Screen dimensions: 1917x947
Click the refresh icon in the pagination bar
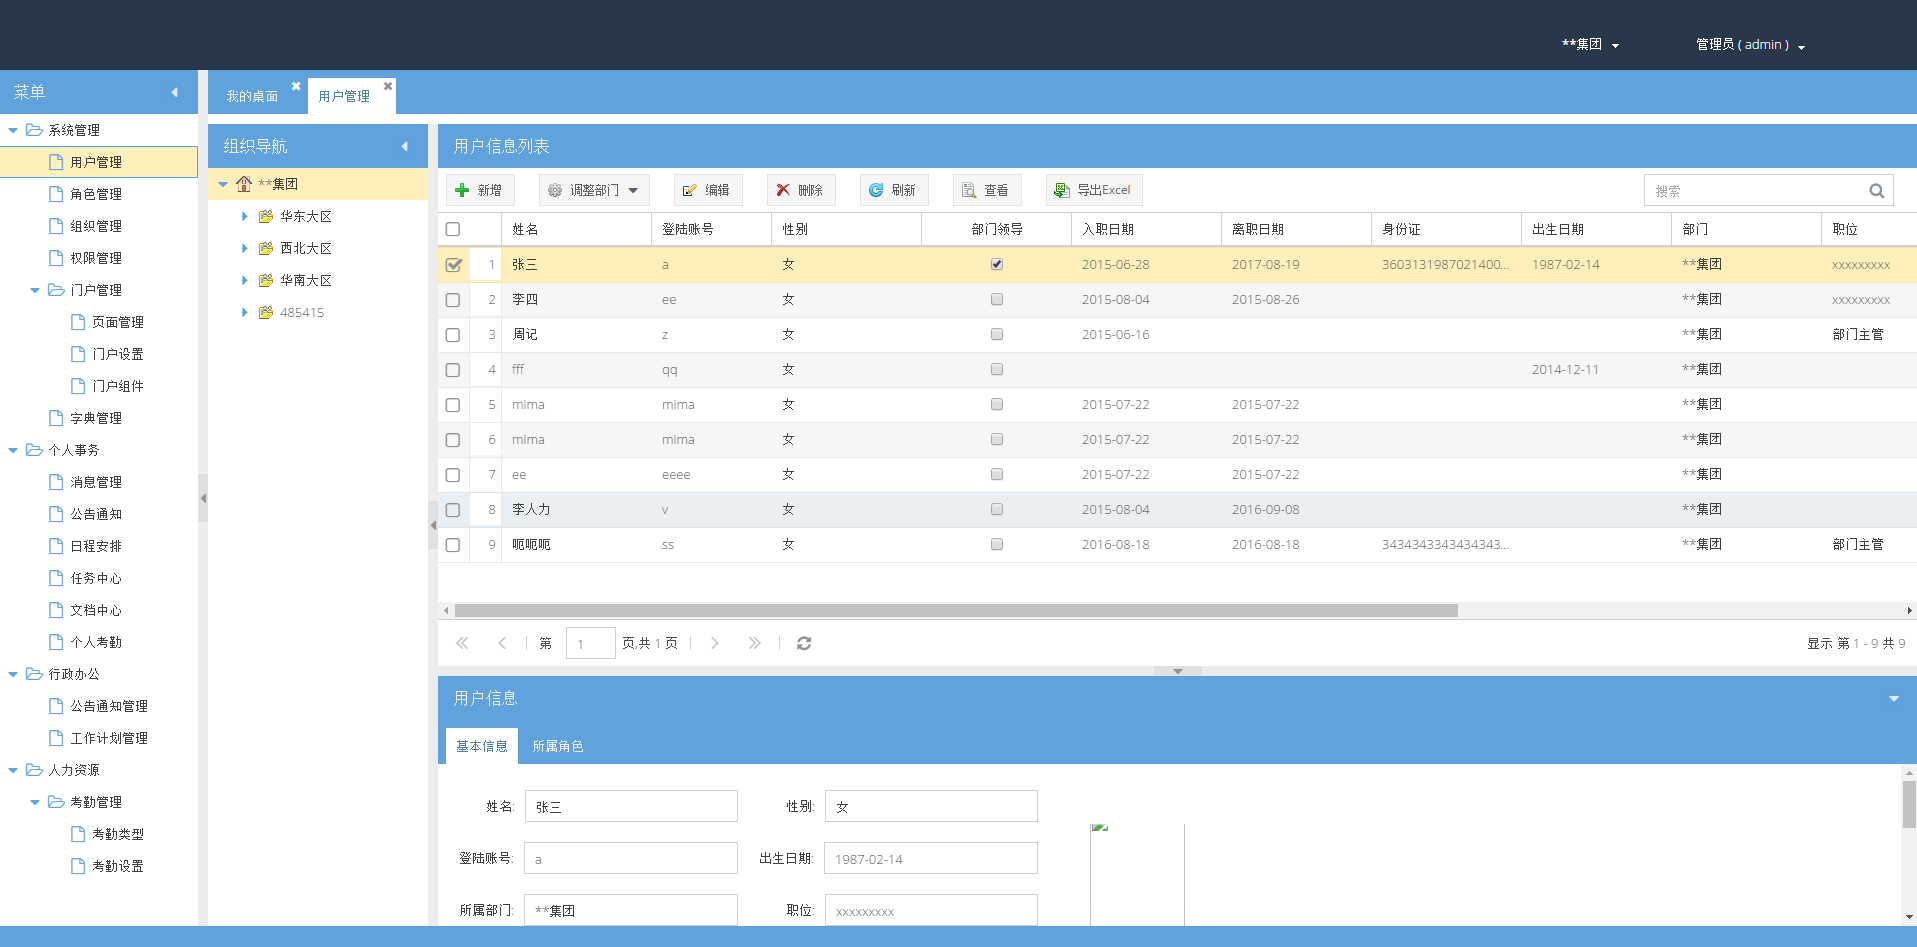(x=804, y=643)
